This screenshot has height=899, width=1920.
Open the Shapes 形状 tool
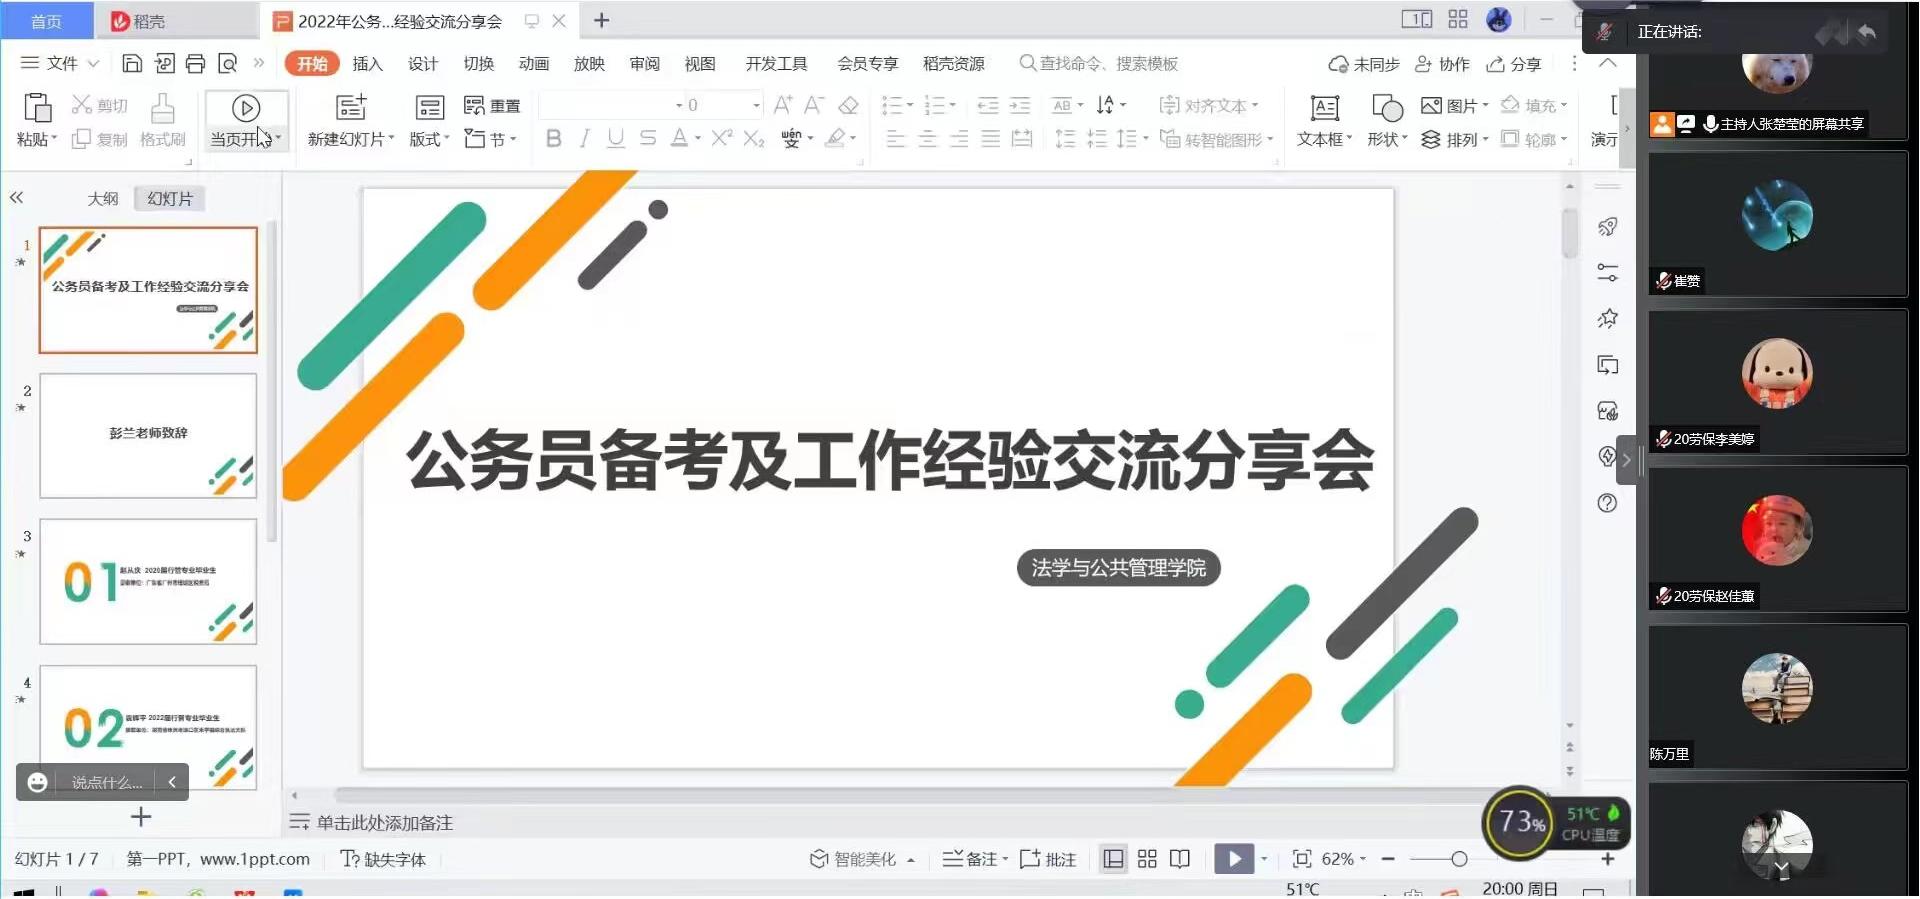[x=1387, y=108]
